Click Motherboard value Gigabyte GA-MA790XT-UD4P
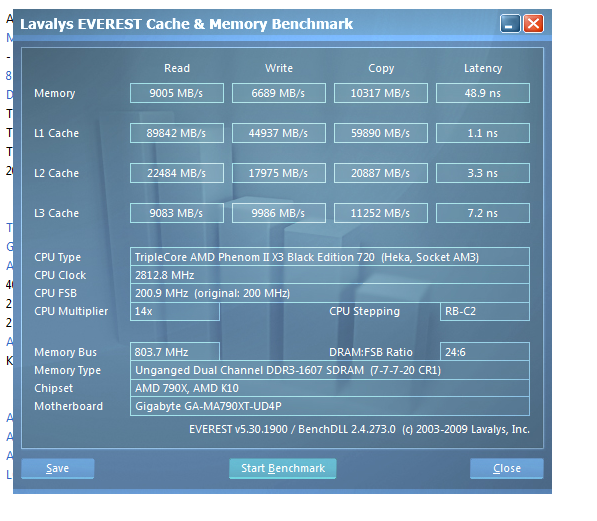Viewport: 597px width, 521px height. tap(330, 406)
